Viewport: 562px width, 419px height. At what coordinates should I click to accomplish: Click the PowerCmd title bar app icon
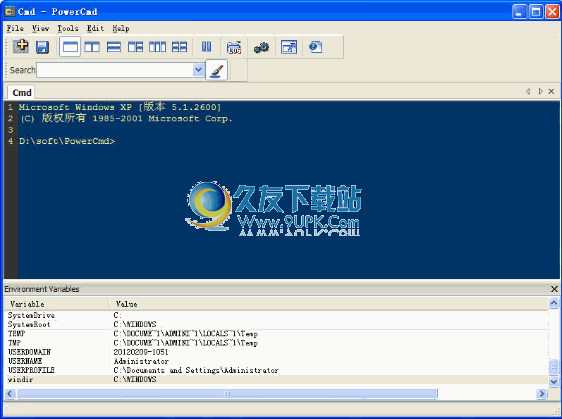10,11
